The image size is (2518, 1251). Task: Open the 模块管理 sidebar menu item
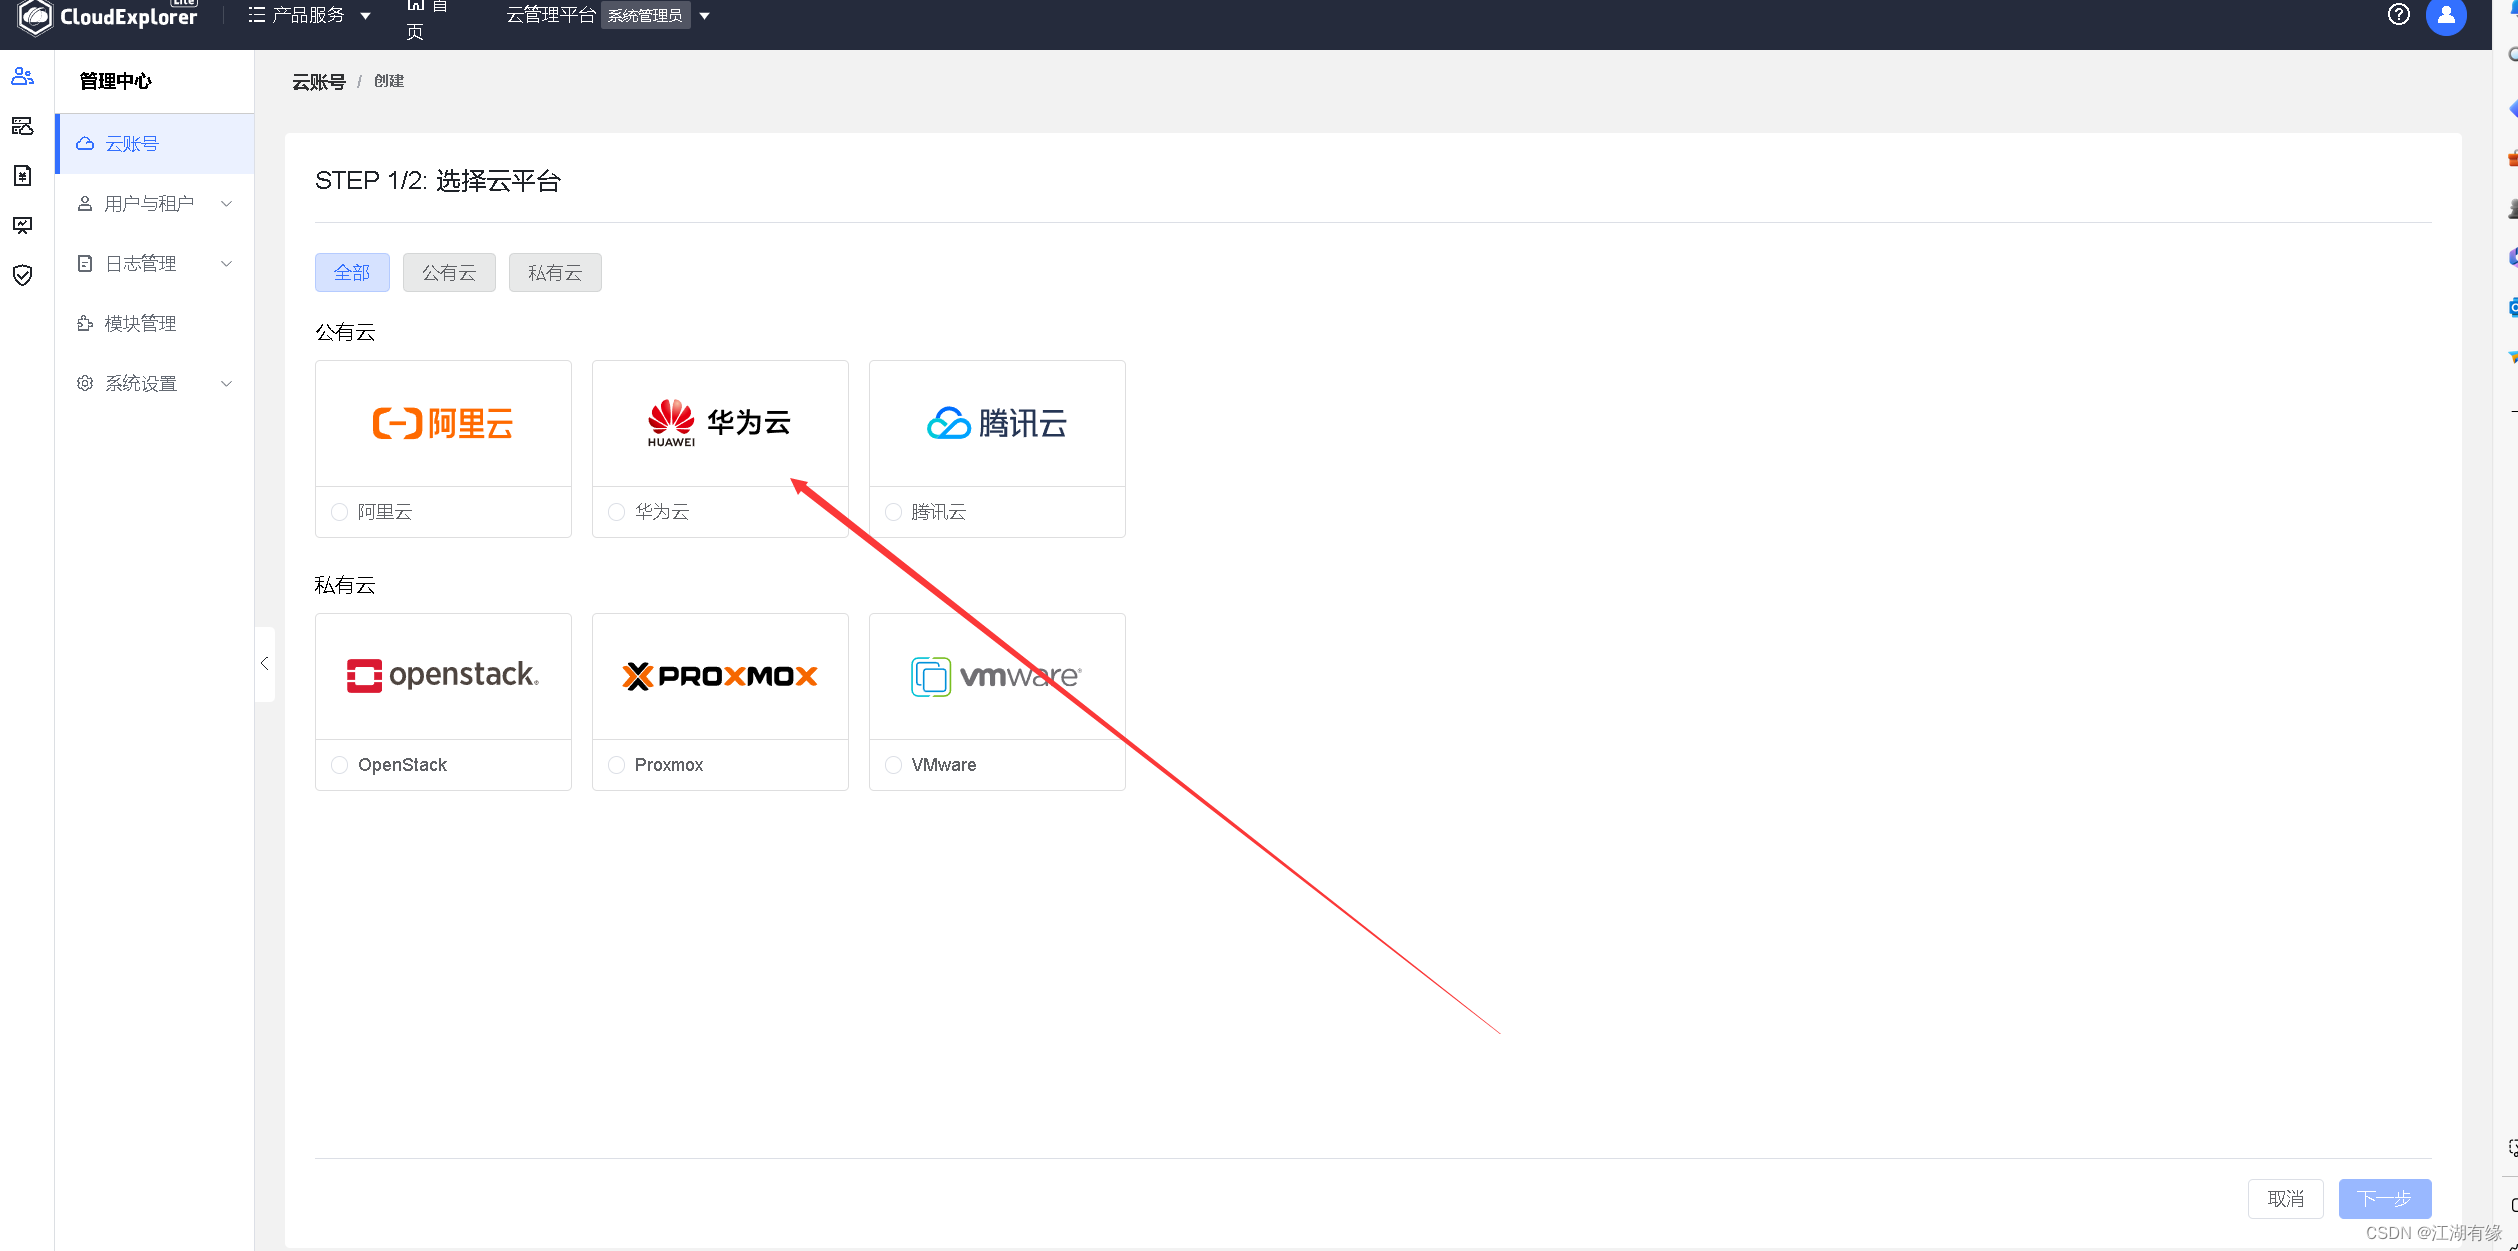[x=155, y=324]
